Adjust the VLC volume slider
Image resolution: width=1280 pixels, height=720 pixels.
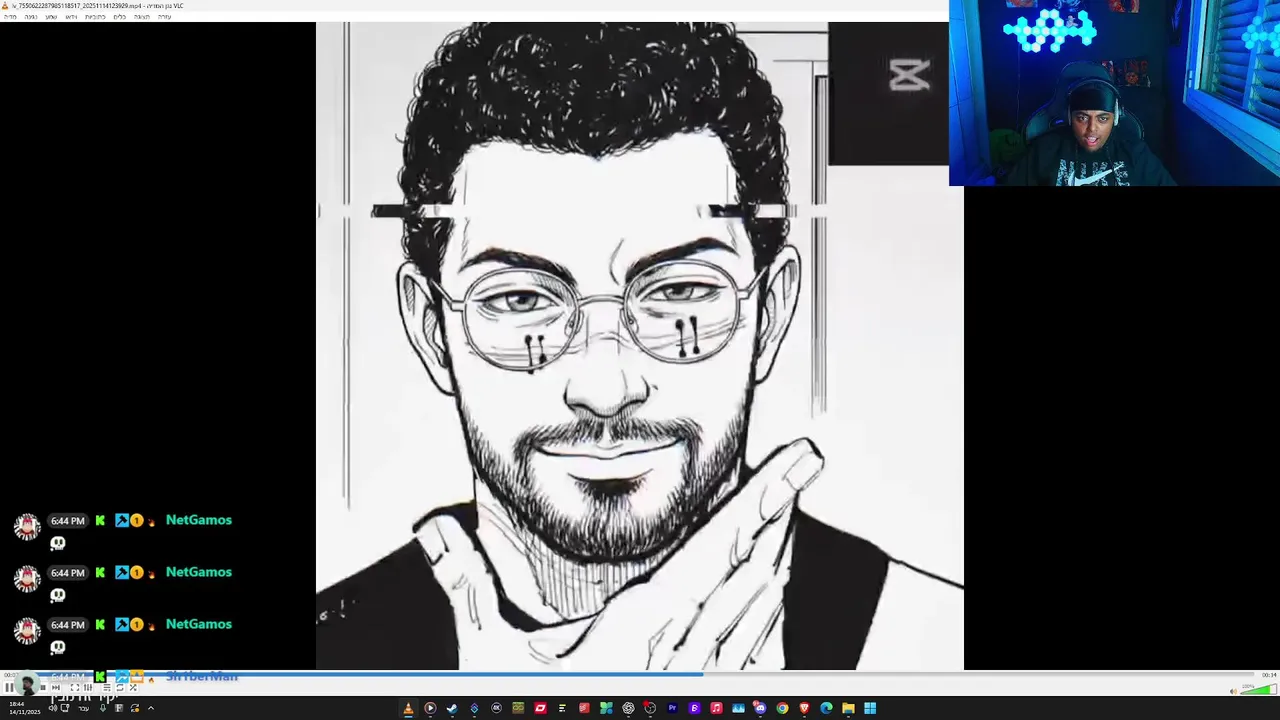1261,689
